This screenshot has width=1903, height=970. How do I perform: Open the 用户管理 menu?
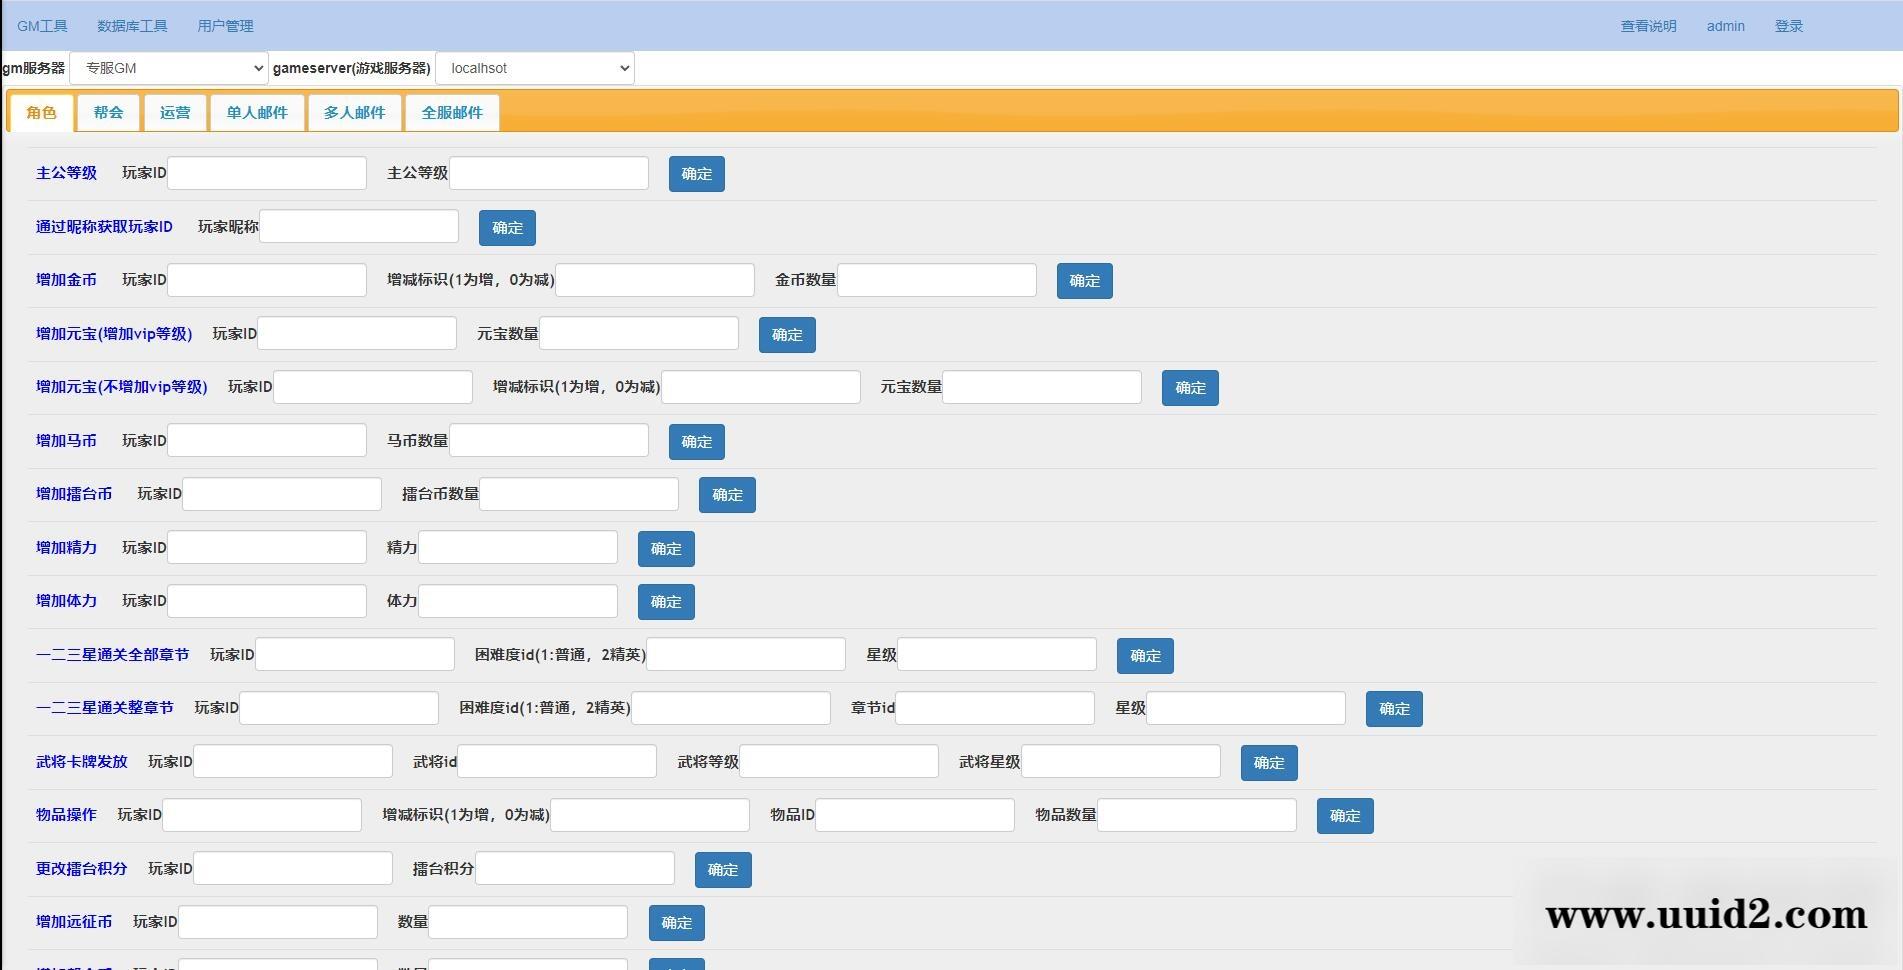tap(225, 26)
